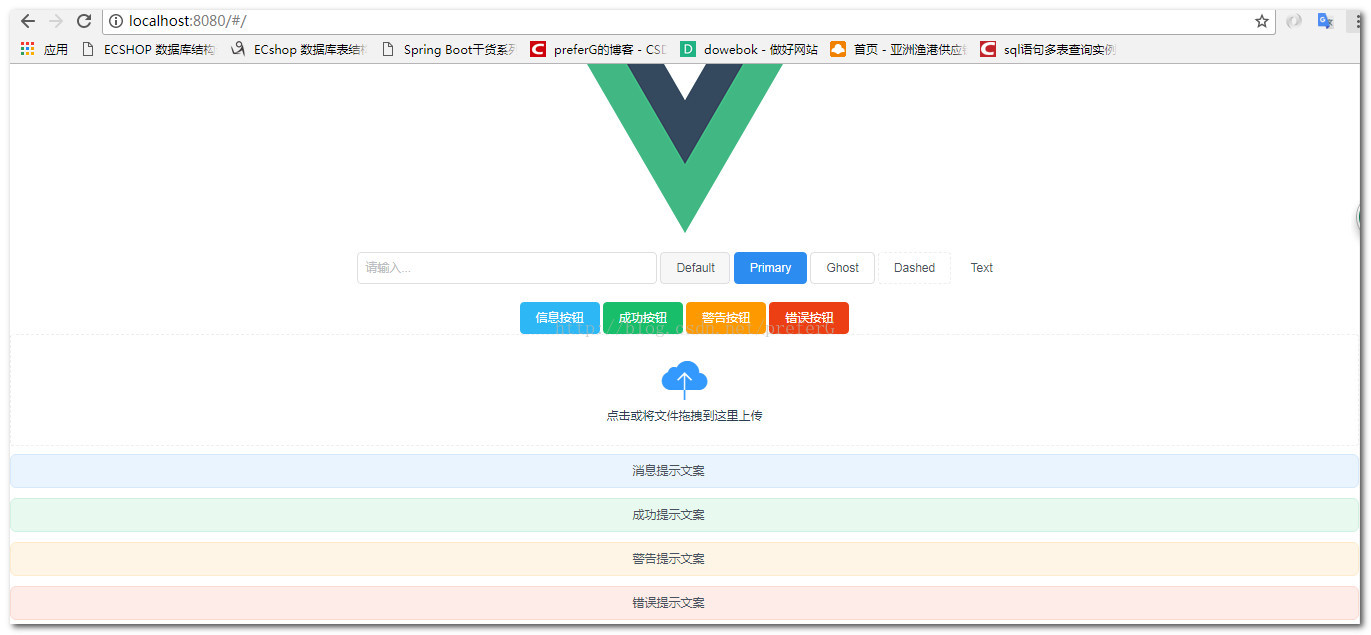
Task: Open sql语句多表查询实例 bookmark
Action: click(1049, 49)
